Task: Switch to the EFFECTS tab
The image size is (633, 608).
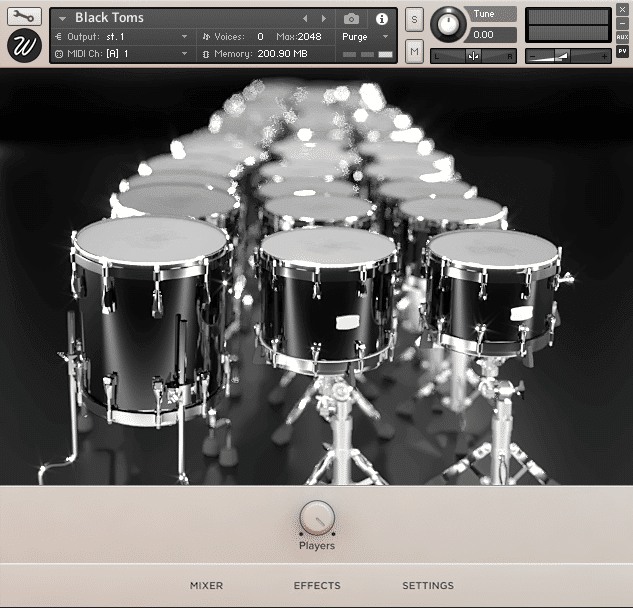Action: click(x=317, y=586)
